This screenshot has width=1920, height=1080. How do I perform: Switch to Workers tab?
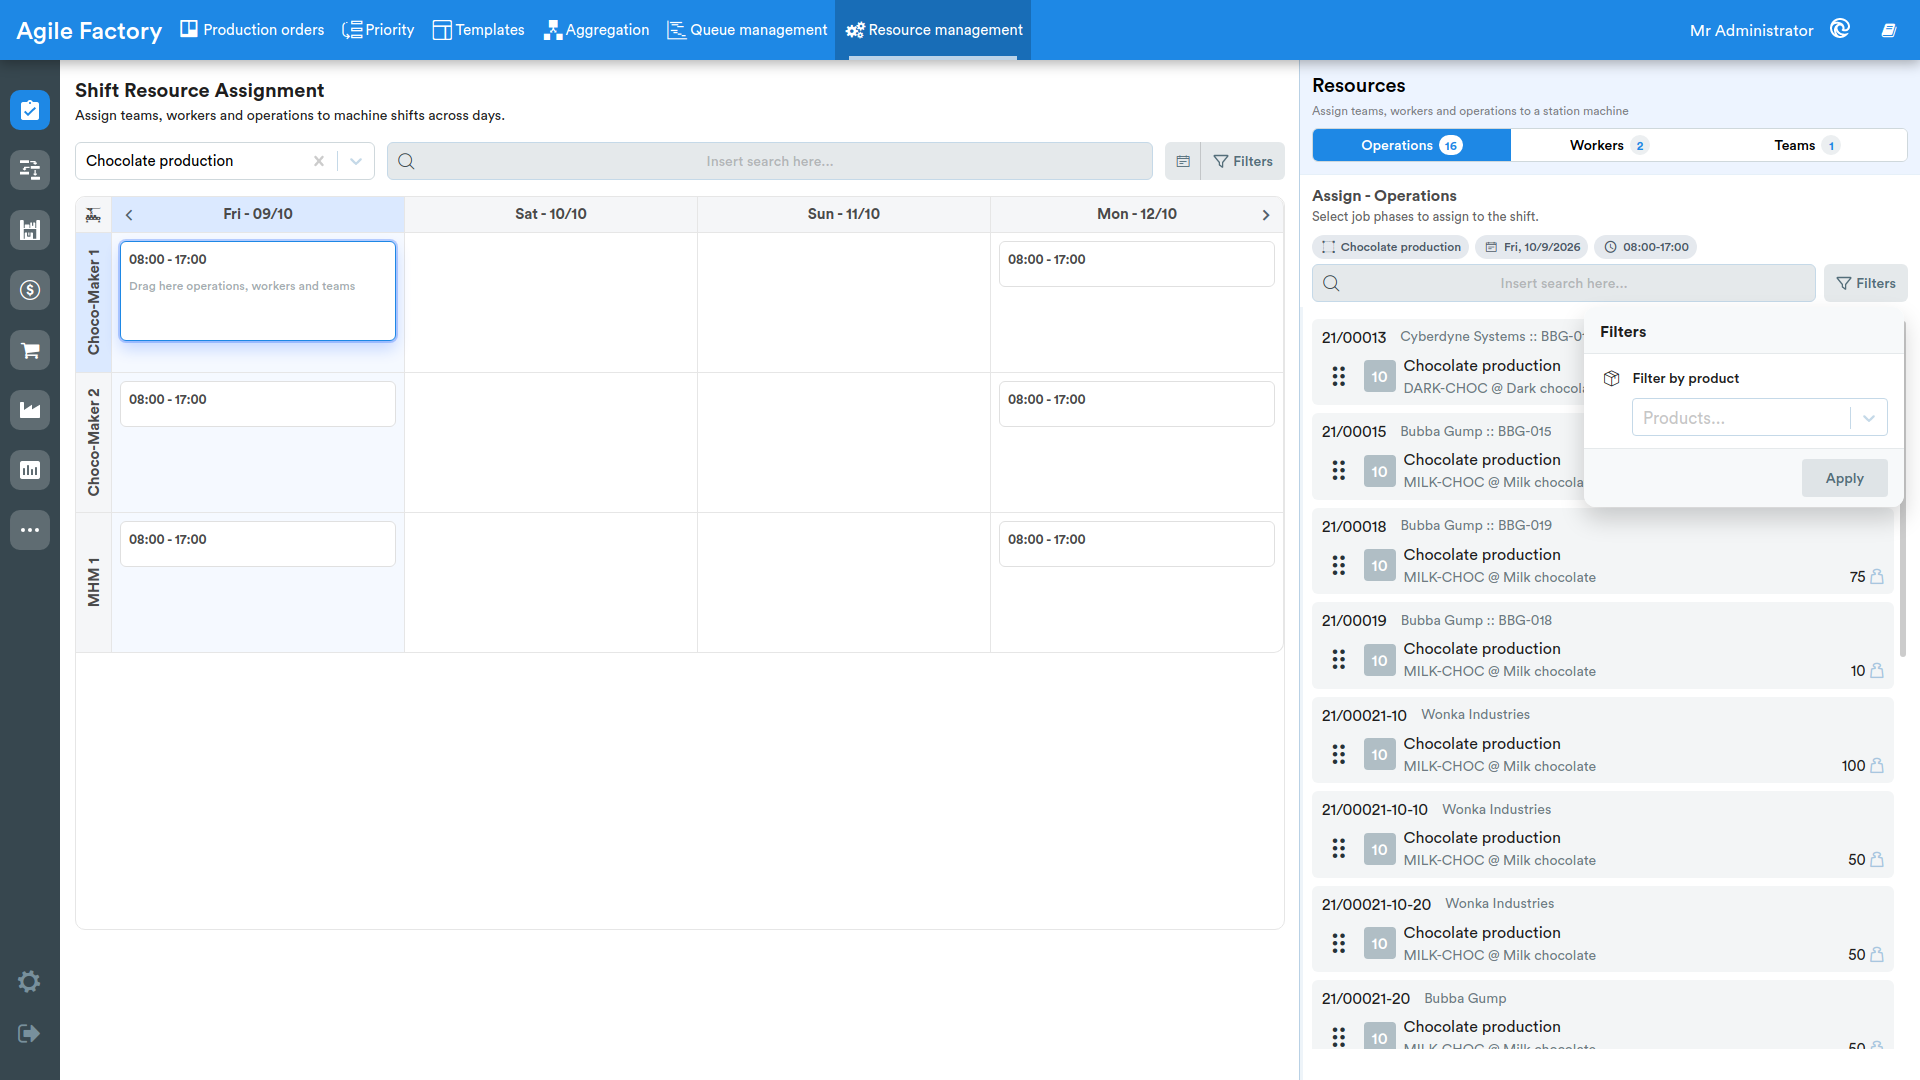coord(1609,145)
